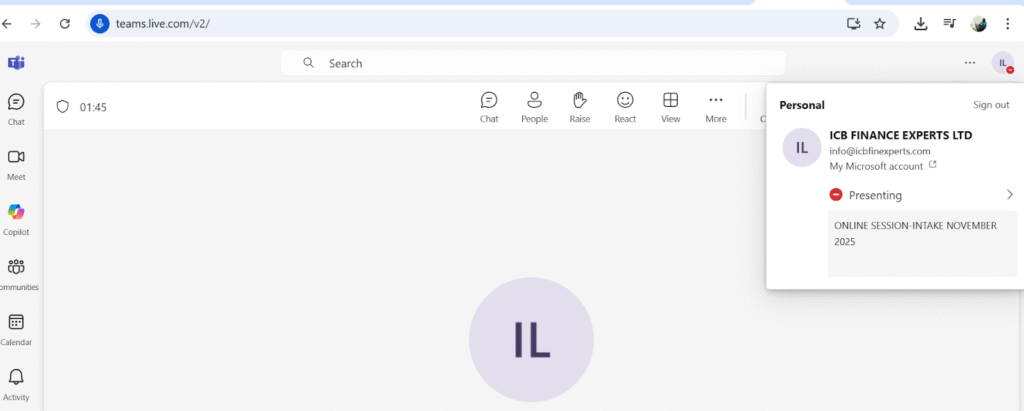Click the ICB FINANCE EXPERTS LTD name
Image resolution: width=1024 pixels, height=411 pixels.
click(x=901, y=135)
